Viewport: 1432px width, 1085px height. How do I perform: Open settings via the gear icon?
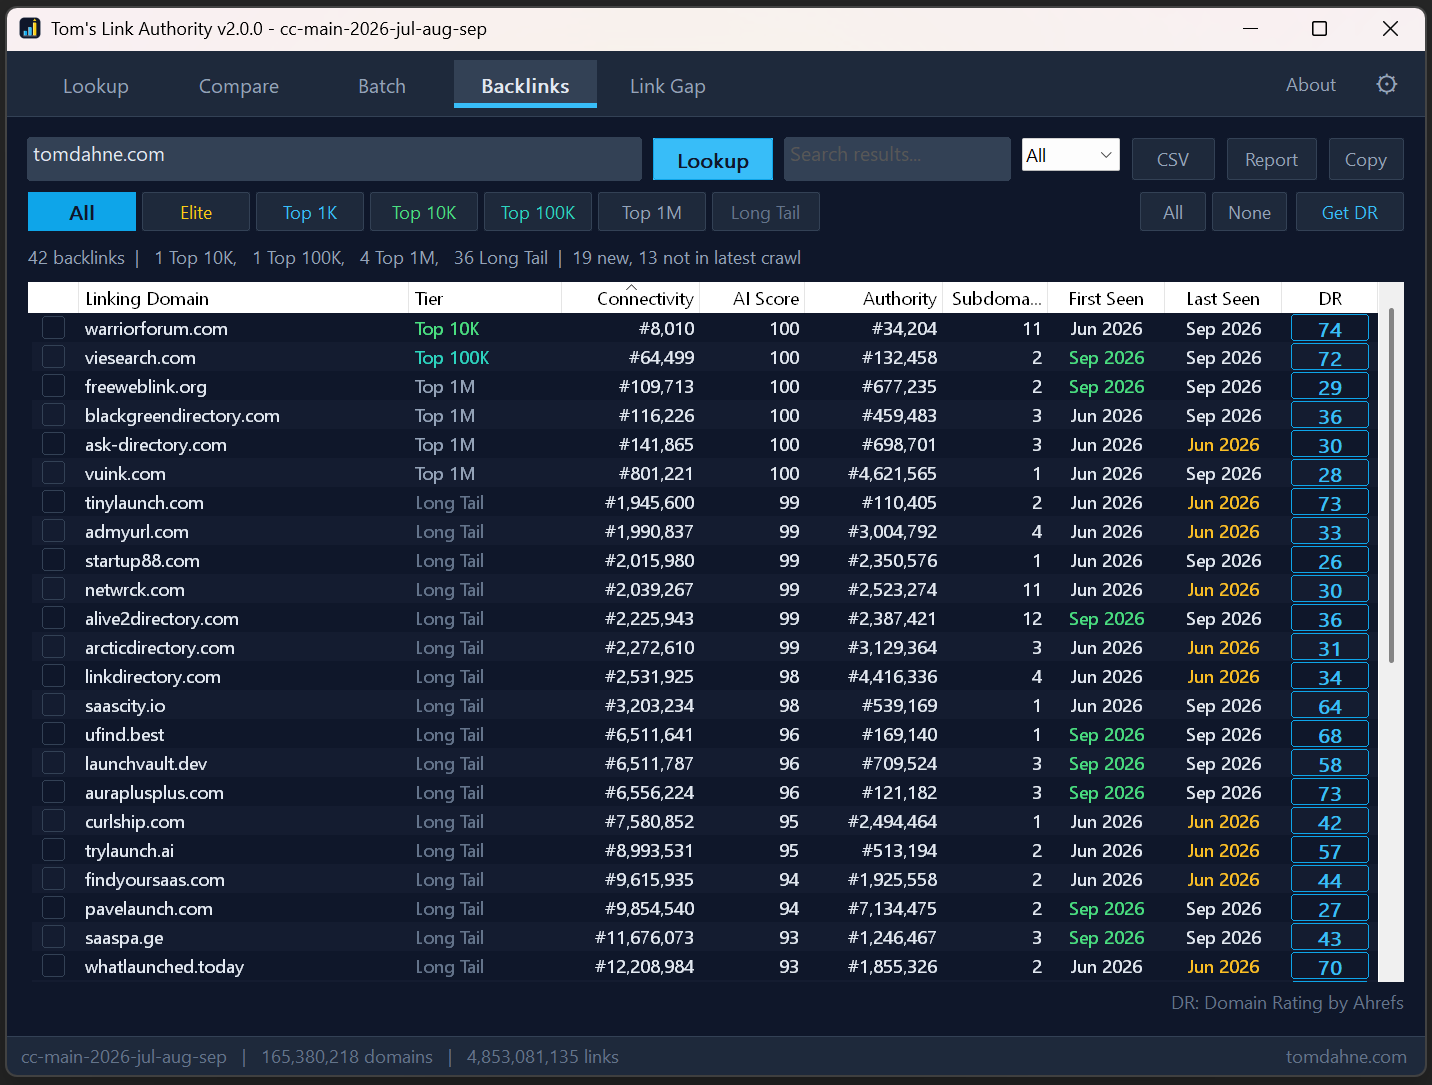pyautogui.click(x=1386, y=84)
